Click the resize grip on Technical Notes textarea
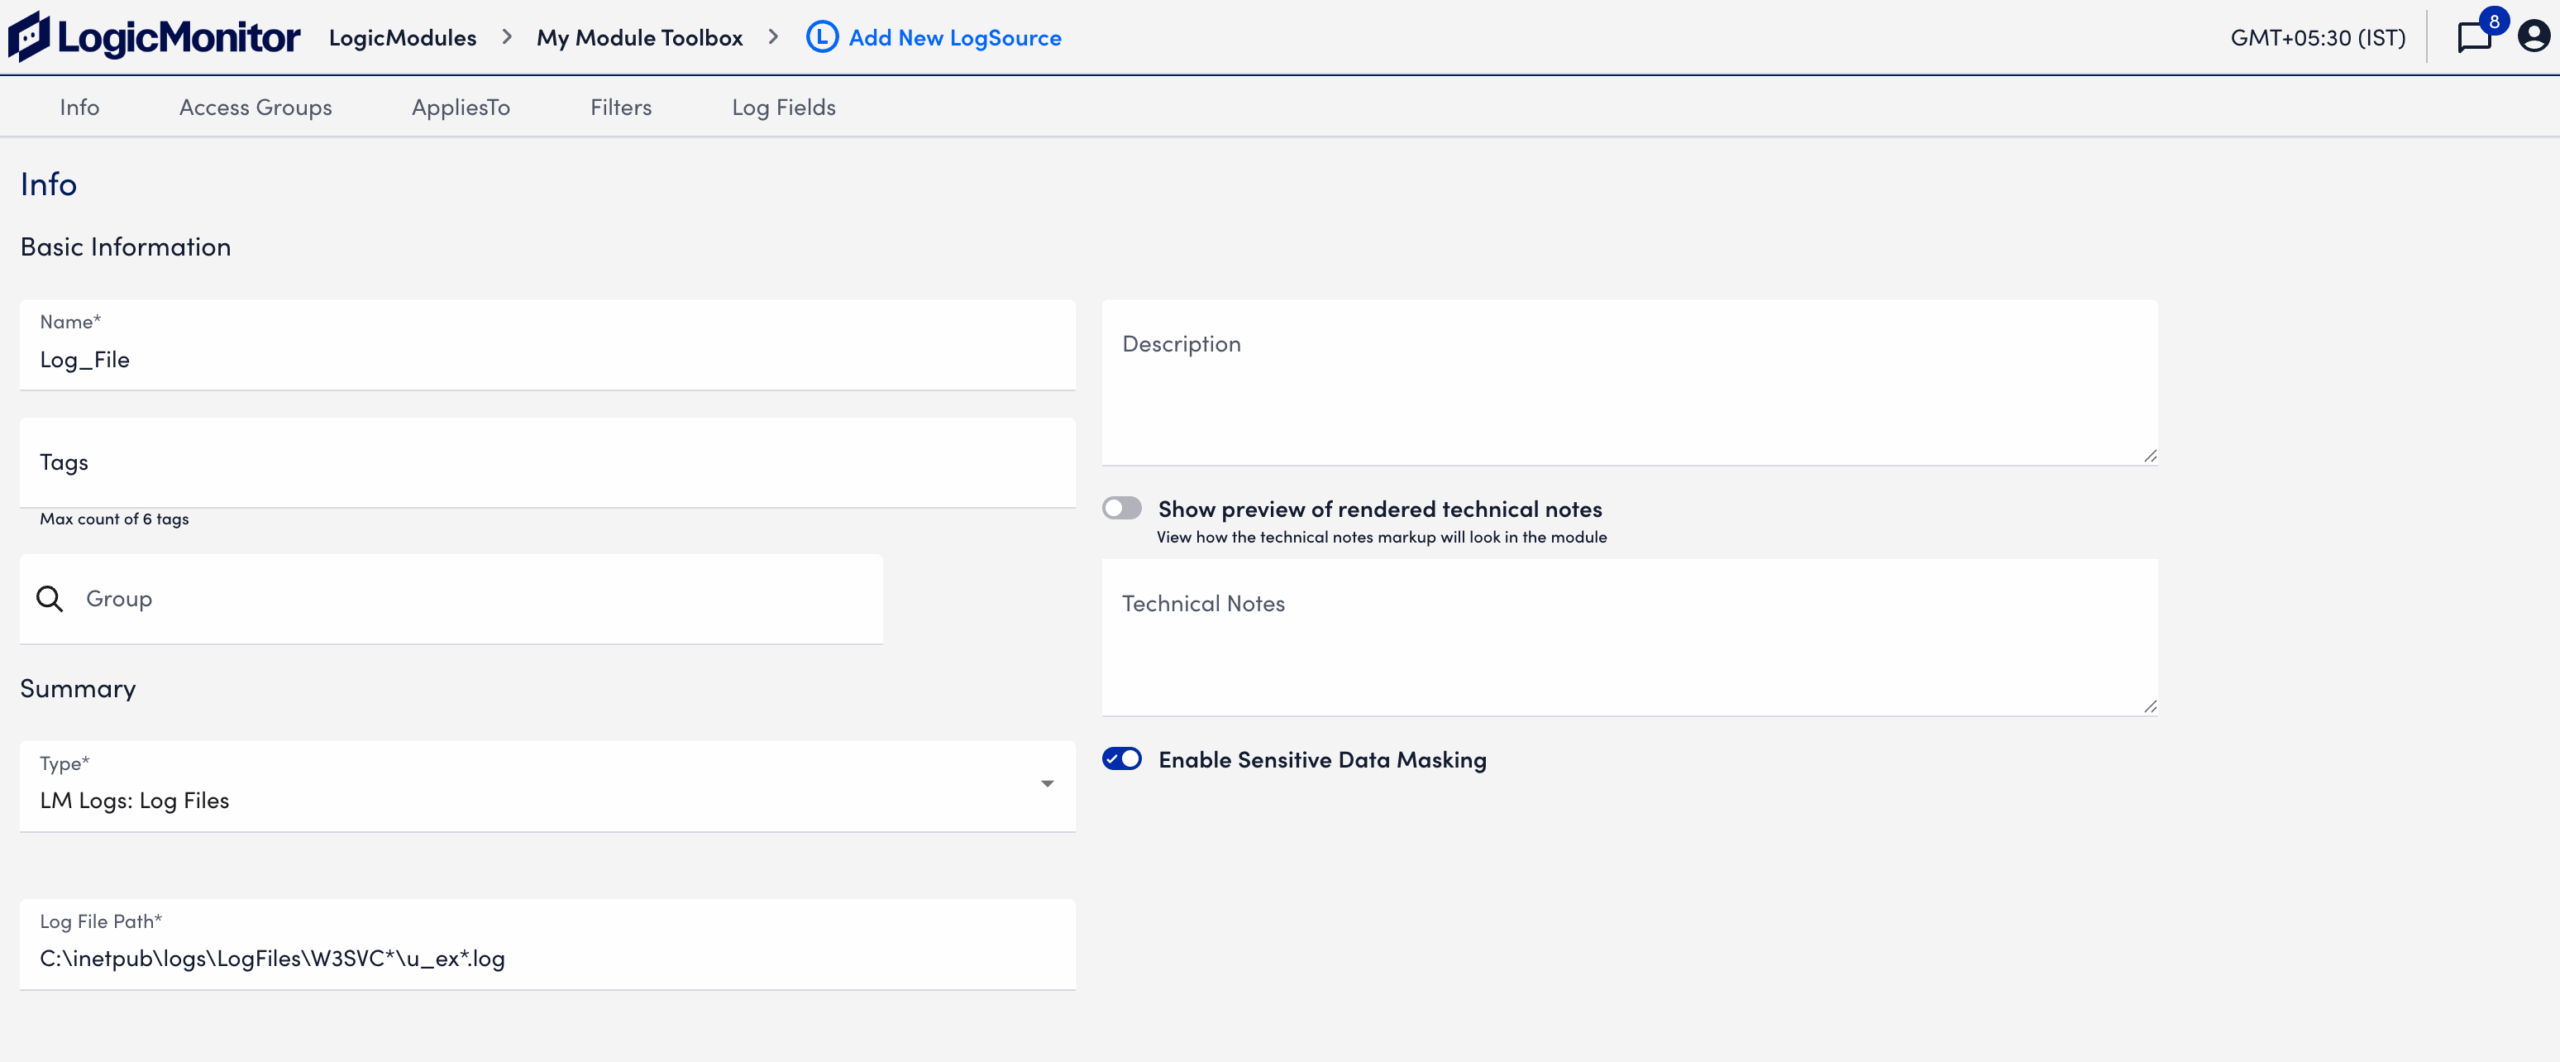Image resolution: width=2560 pixels, height=1062 pixels. pyautogui.click(x=2150, y=706)
